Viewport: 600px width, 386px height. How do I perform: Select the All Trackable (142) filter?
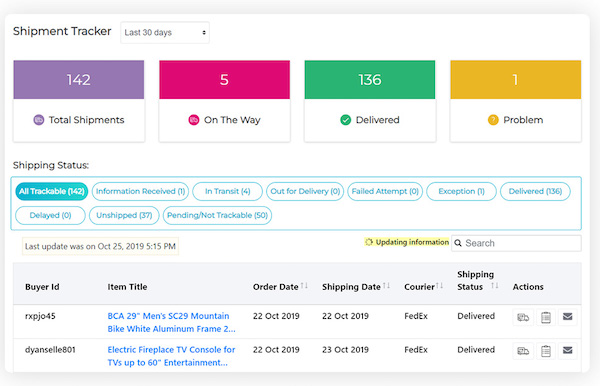(52, 191)
